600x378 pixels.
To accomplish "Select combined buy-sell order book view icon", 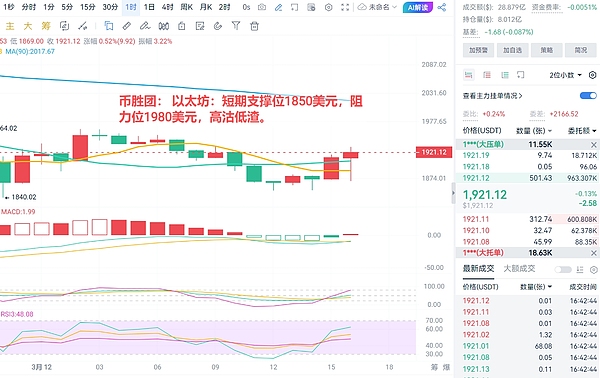I will tap(469, 75).
